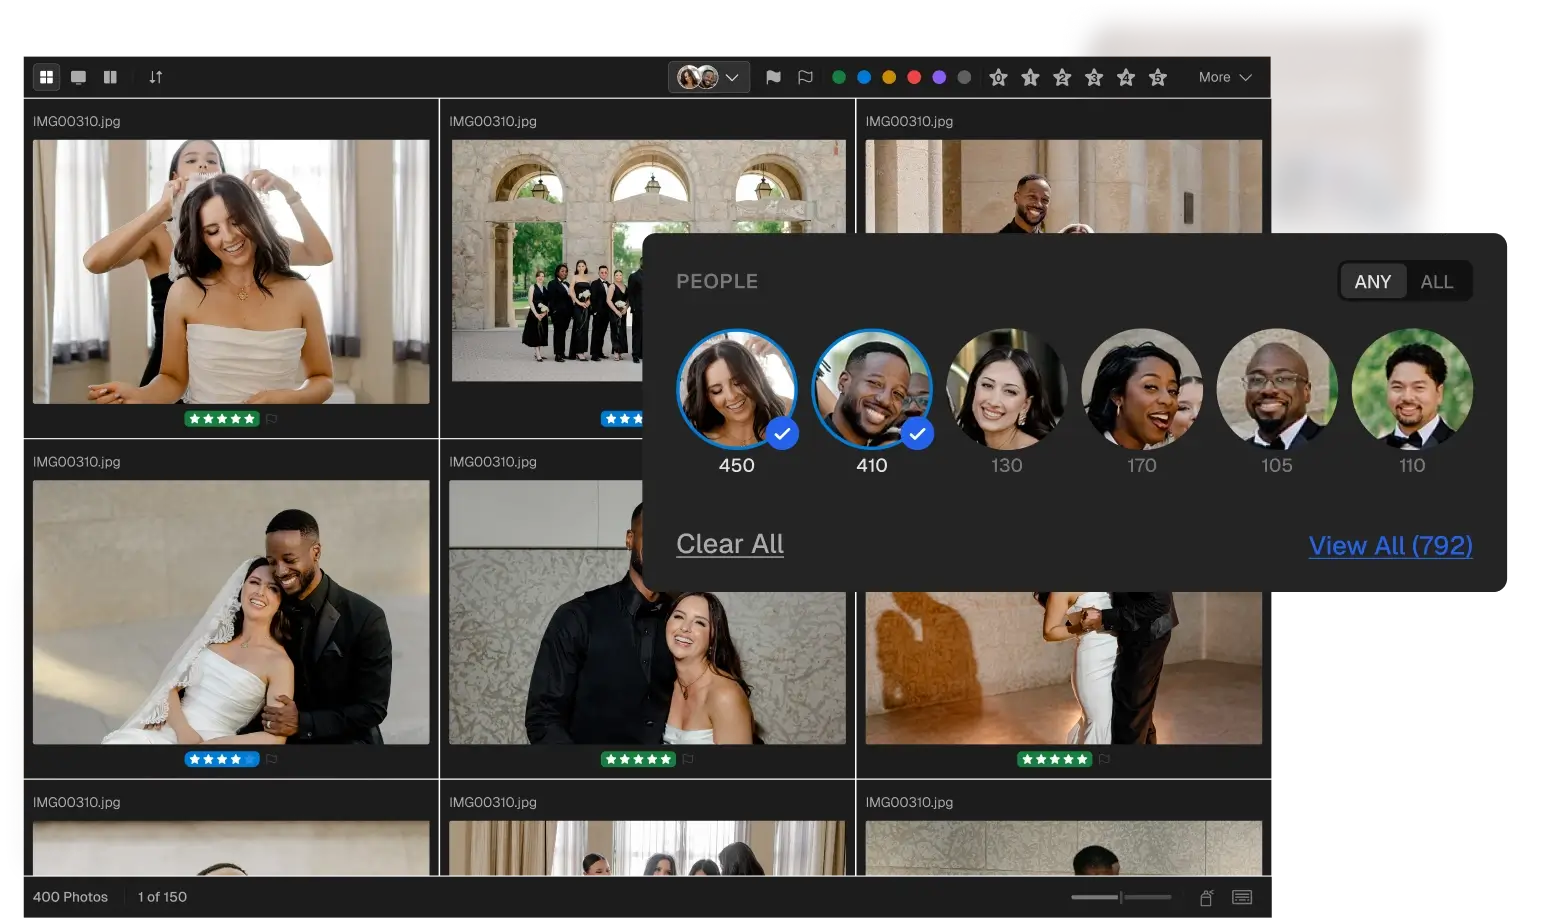Filter by 0-star rating
Viewport: 1551px width, 922px height.
tap(998, 77)
